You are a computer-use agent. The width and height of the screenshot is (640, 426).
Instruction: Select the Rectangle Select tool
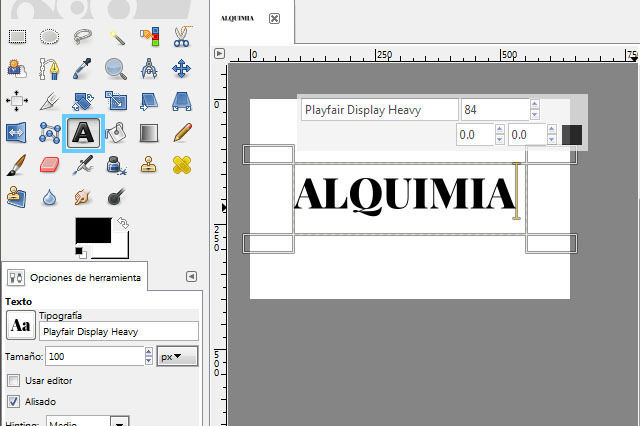17,37
